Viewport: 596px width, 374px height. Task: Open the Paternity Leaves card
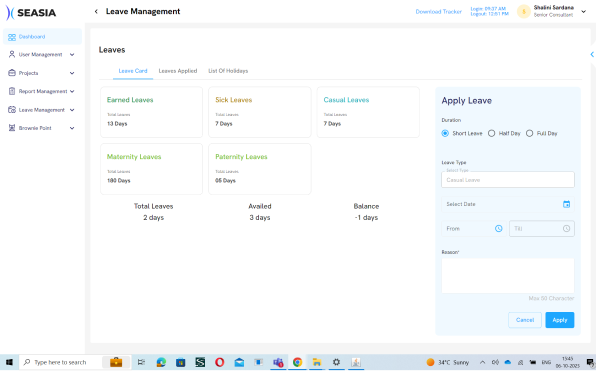260,169
